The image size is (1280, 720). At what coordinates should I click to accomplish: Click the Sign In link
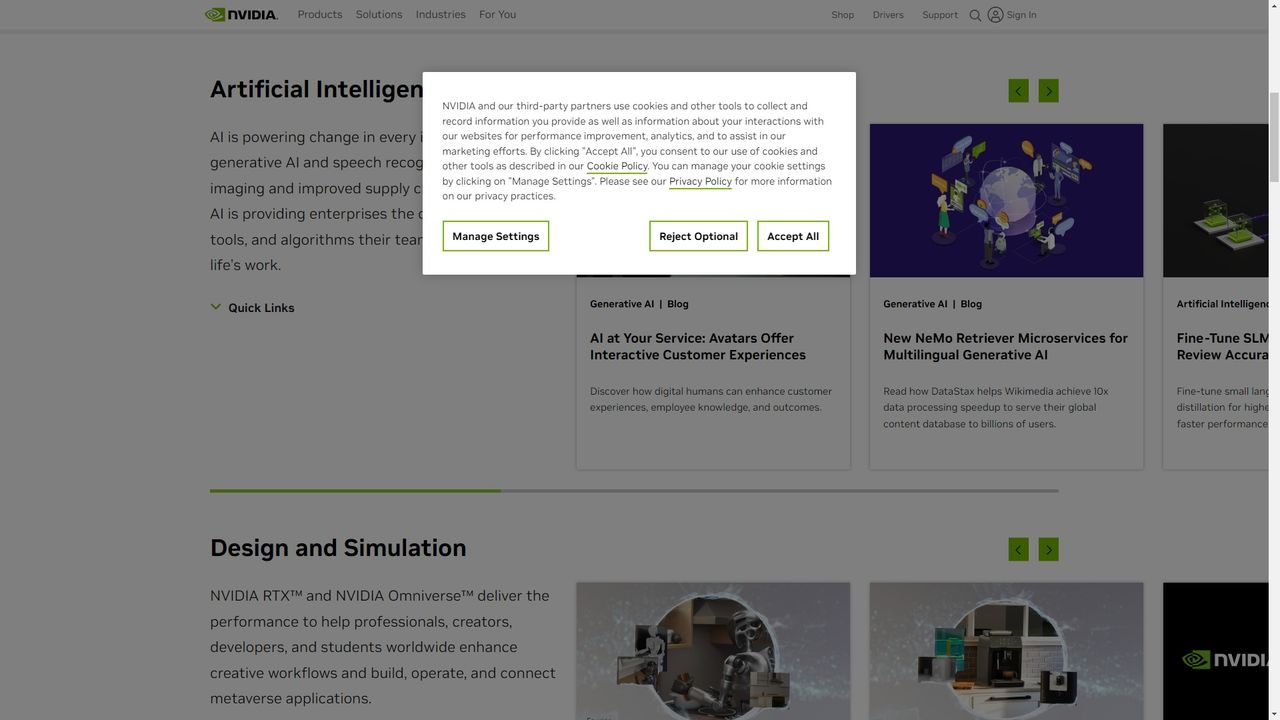tap(1021, 15)
